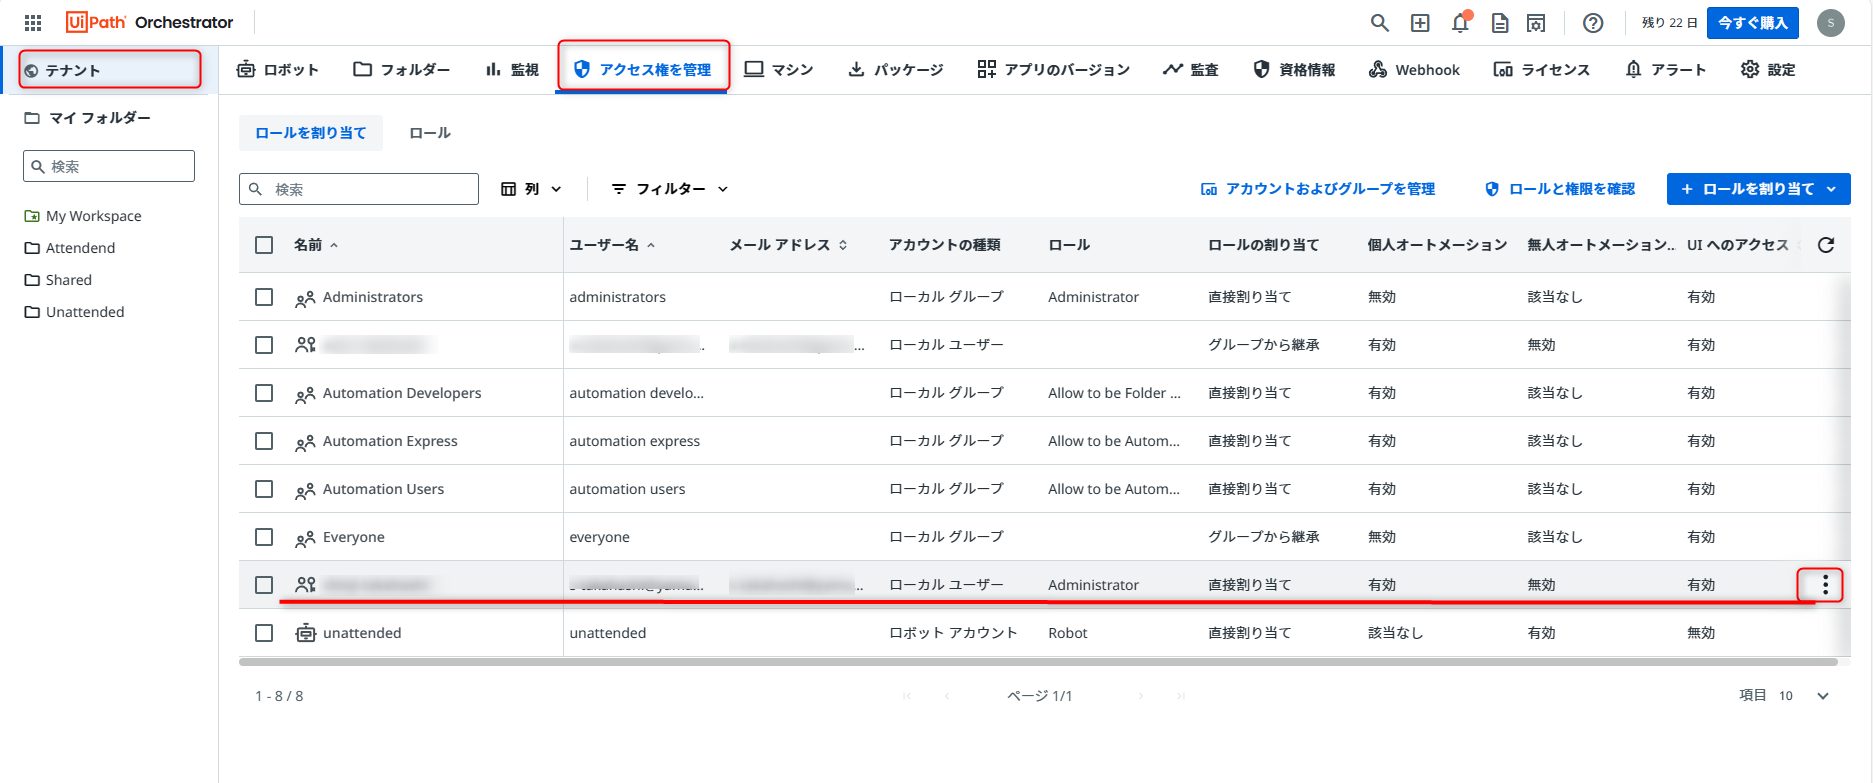Refresh the role assignments table
Viewport: 1873px width, 783px height.
point(1825,245)
